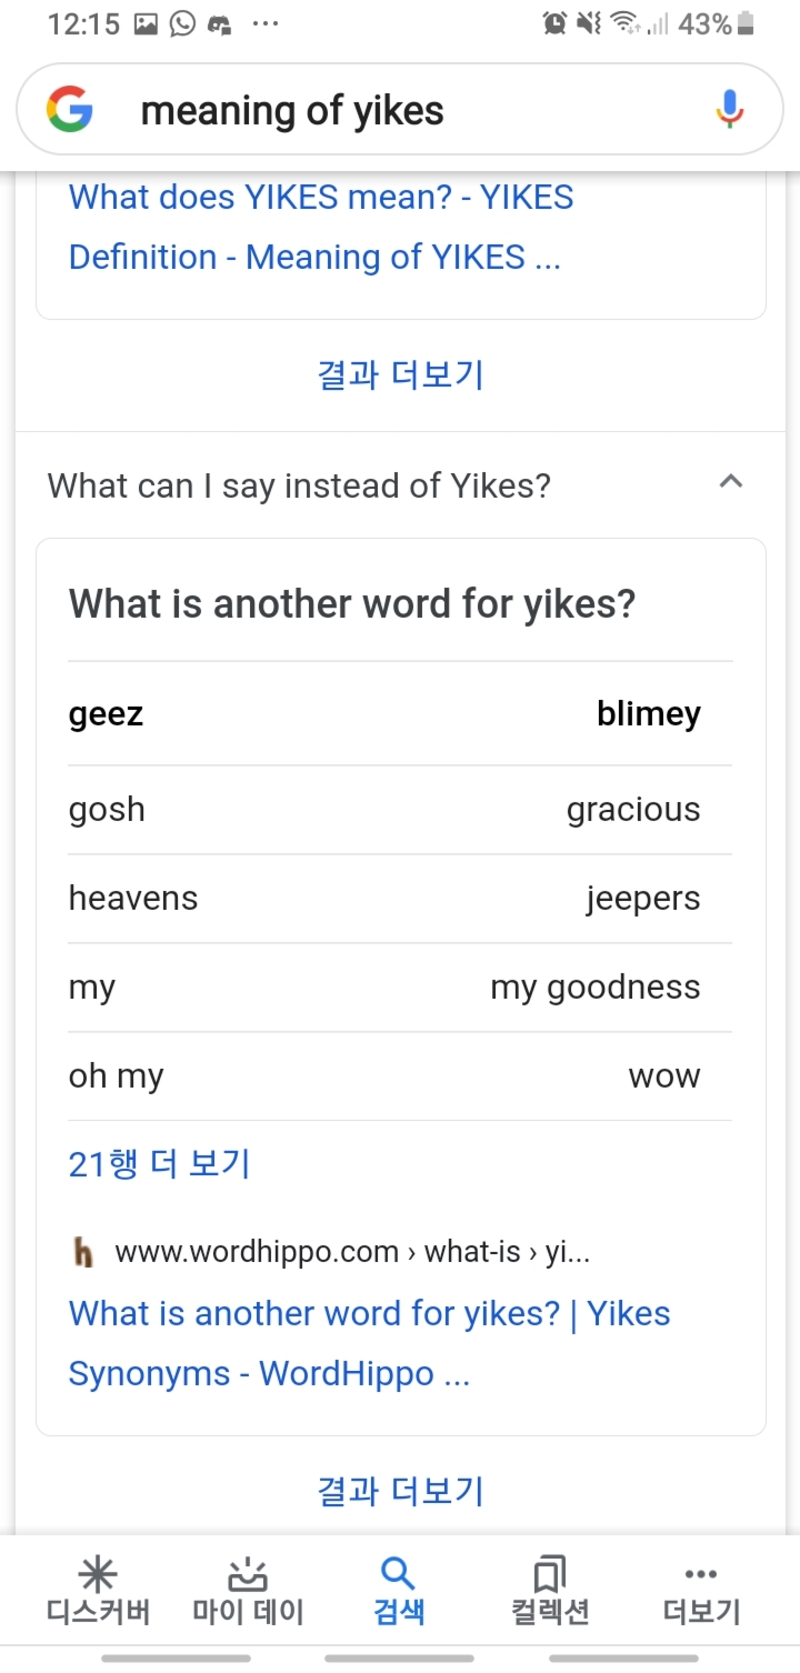Tap the lower '결과 더보기' link

399,1491
